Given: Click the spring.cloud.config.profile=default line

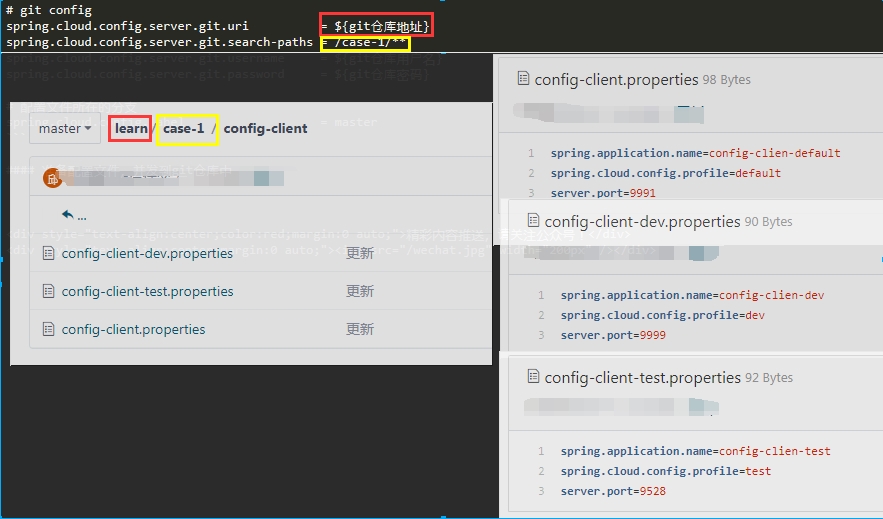Looking at the screenshot, I should pyautogui.click(x=666, y=173).
